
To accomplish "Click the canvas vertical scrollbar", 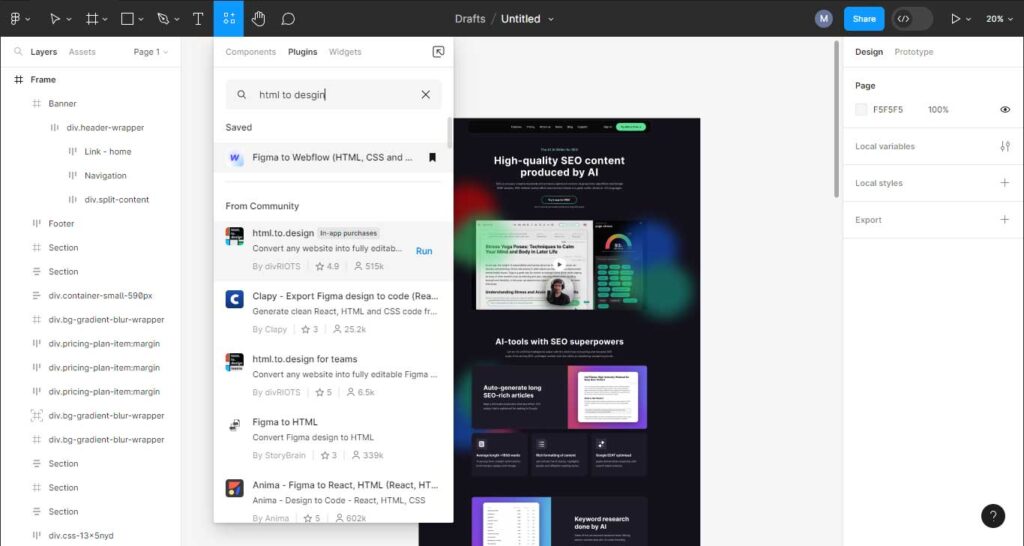I will (835, 119).
